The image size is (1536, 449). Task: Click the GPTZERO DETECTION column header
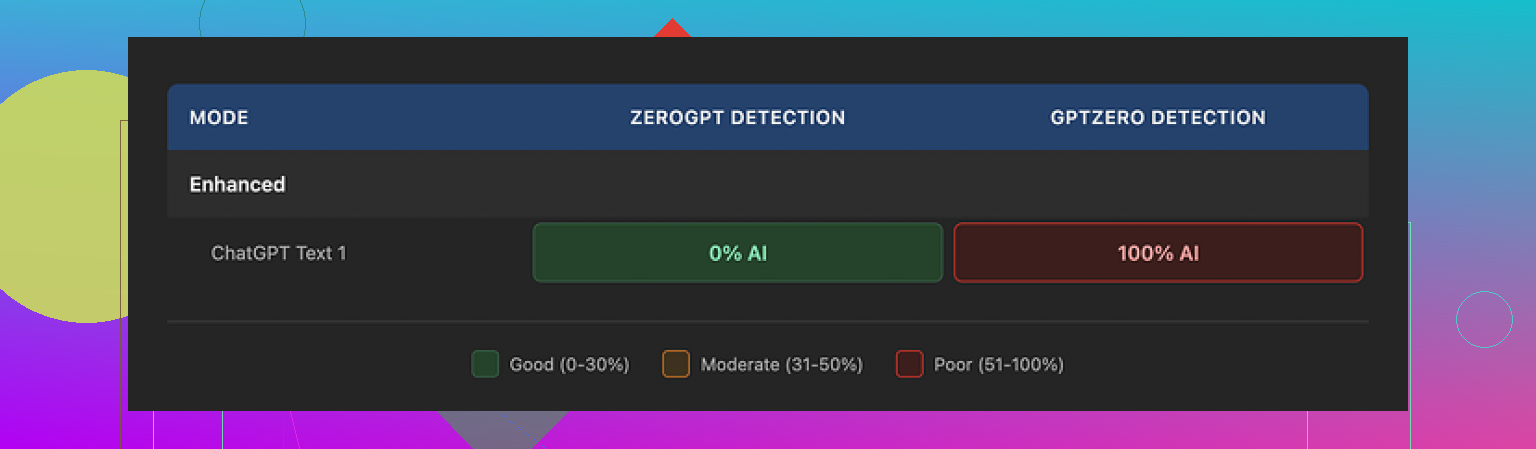1158,118
